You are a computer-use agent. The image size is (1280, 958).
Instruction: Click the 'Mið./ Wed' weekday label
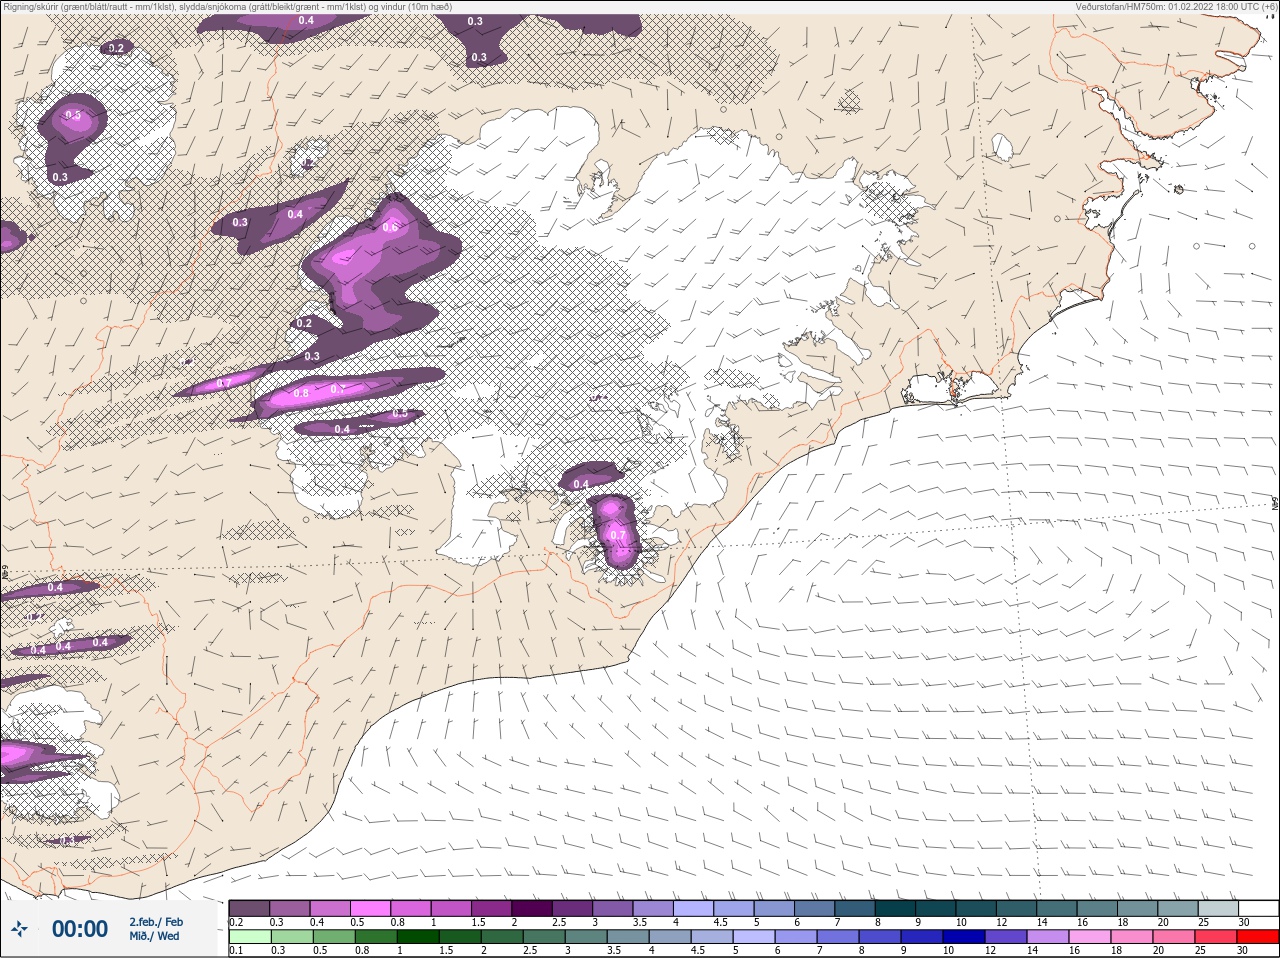pyautogui.click(x=154, y=937)
